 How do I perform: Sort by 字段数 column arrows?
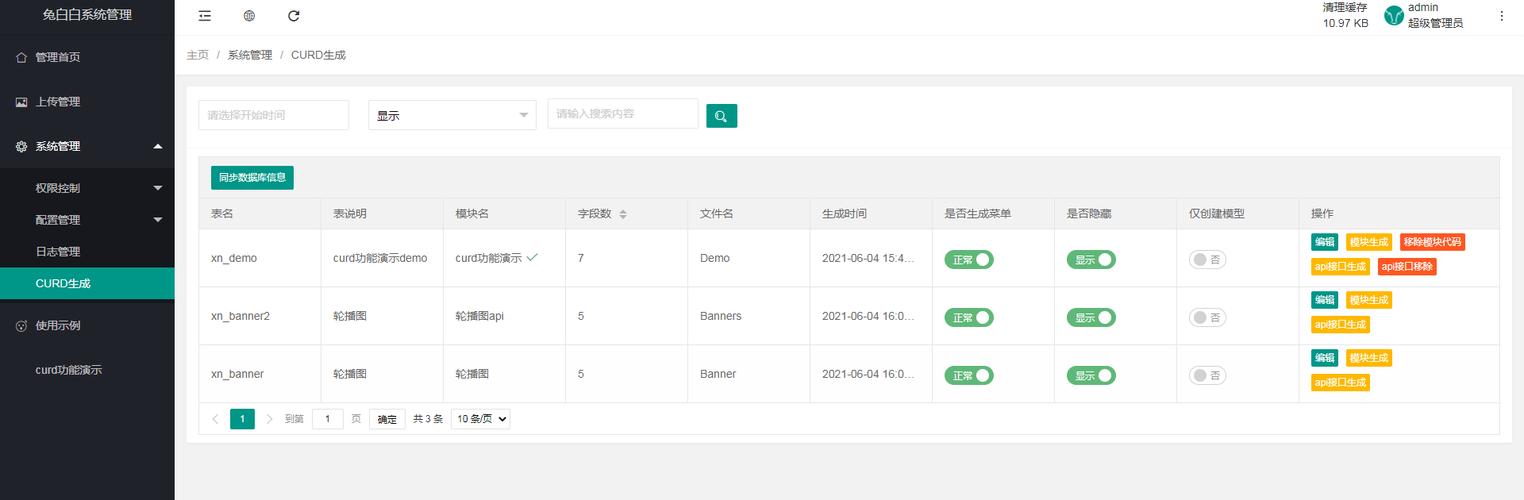pyautogui.click(x=623, y=214)
